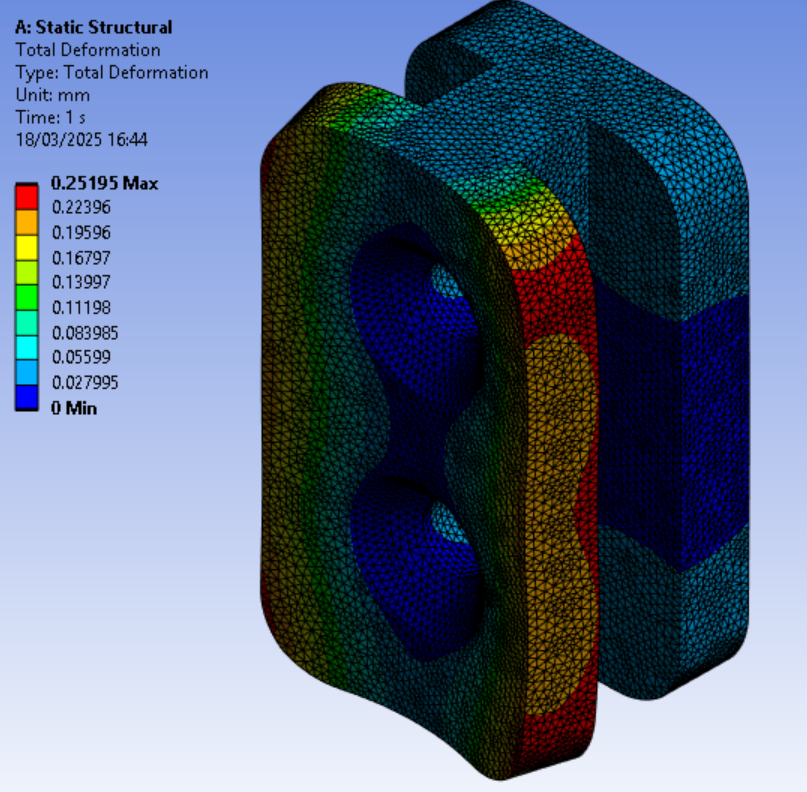This screenshot has width=807, height=792.
Task: Select the yellow legend color band
Action: click(x=28, y=245)
